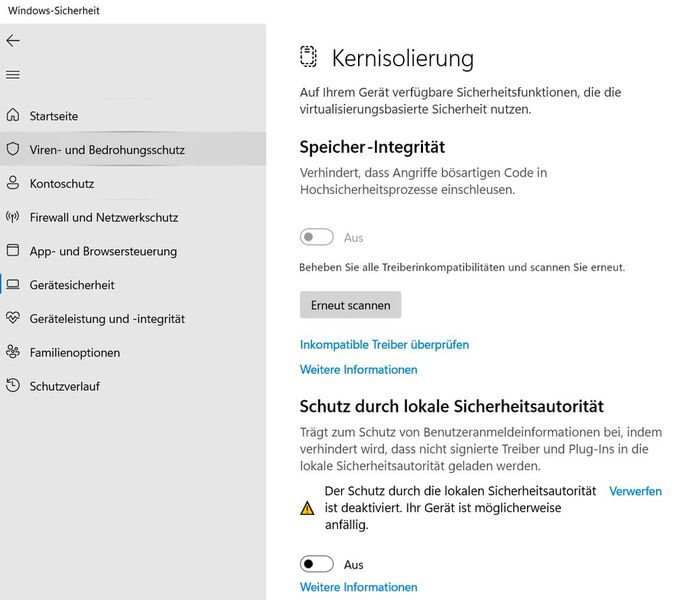Click the Familienoptionen people icon
Image resolution: width=698 pixels, height=600 pixels.
point(13,352)
